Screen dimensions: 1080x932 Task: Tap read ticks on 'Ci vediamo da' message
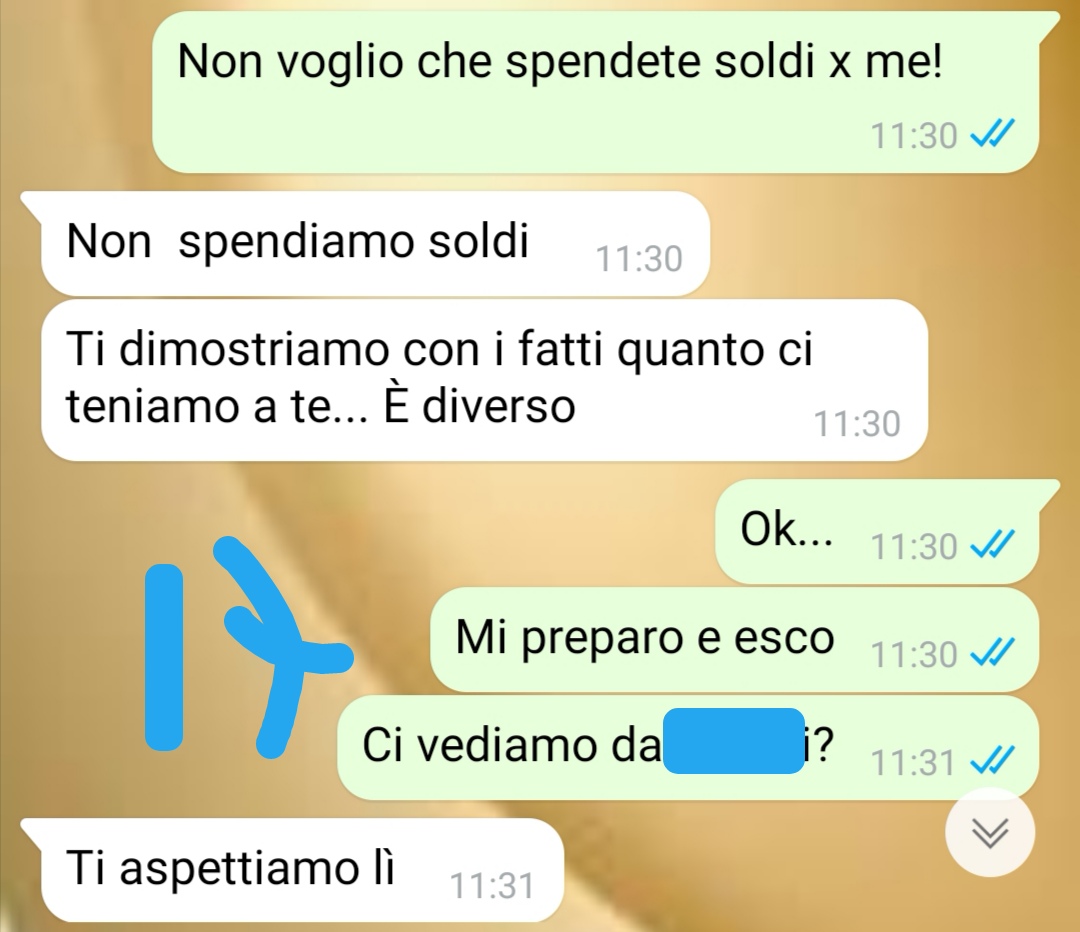tap(991, 761)
